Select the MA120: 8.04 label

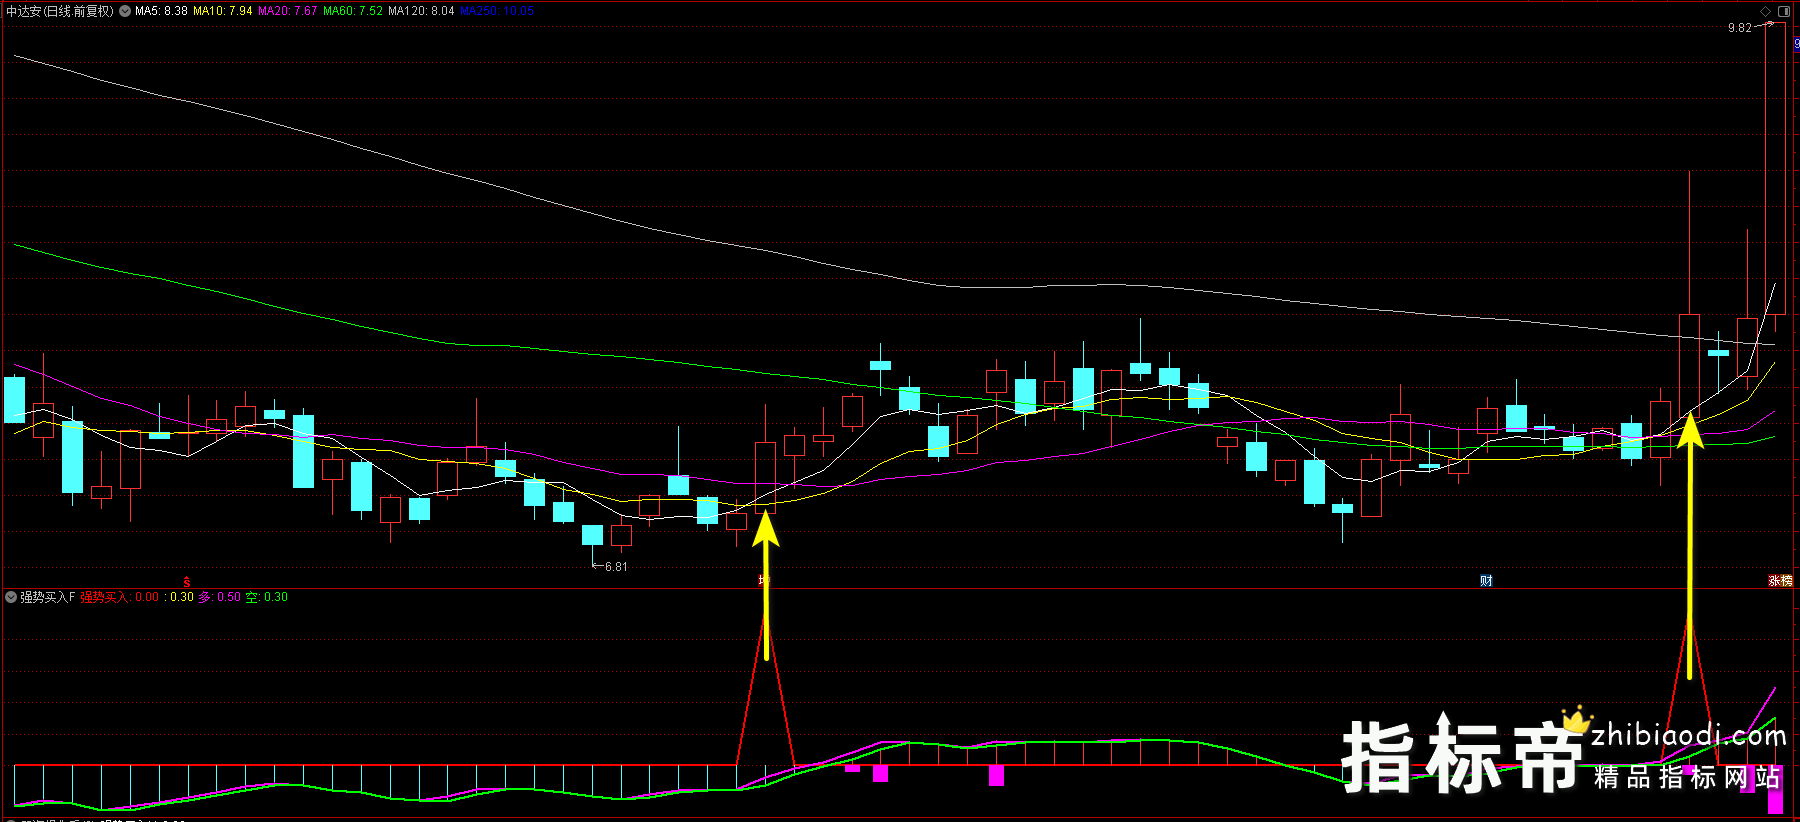421,11
